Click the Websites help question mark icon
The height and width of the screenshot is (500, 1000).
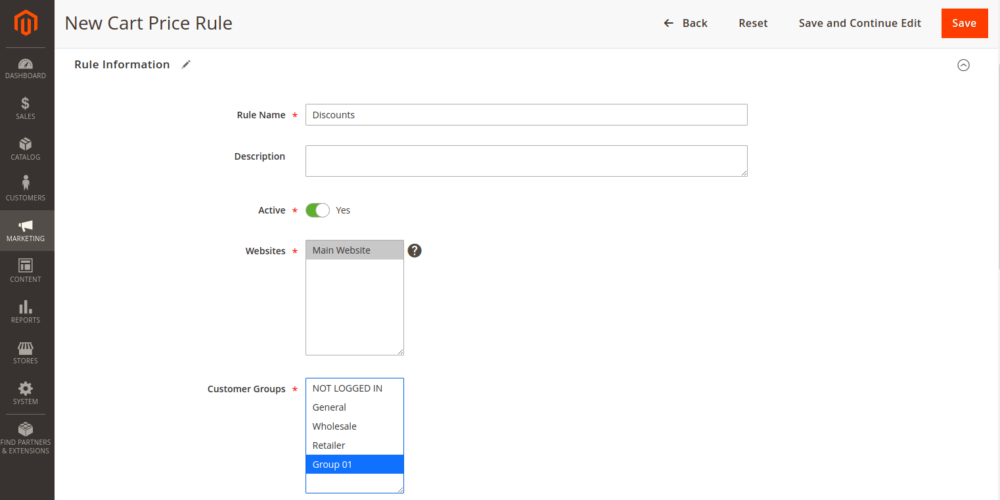(414, 250)
